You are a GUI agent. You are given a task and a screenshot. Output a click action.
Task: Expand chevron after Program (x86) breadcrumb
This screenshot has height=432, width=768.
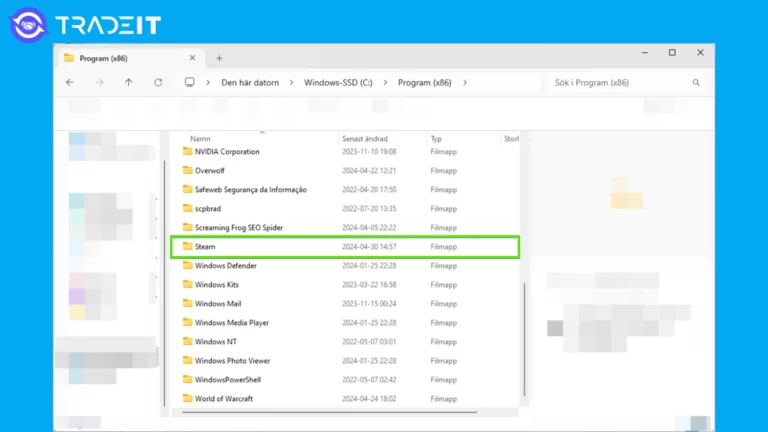465,82
